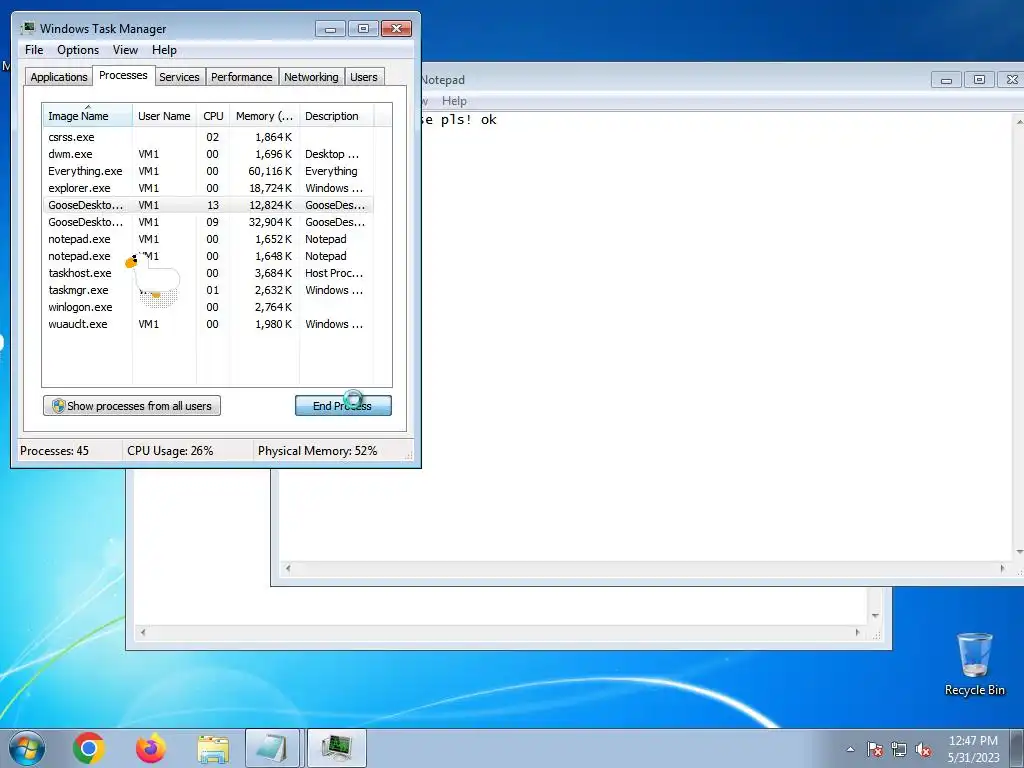Select the wuauclt.exe process row
Image resolution: width=1024 pixels, height=768 pixels.
pyautogui.click(x=208, y=324)
